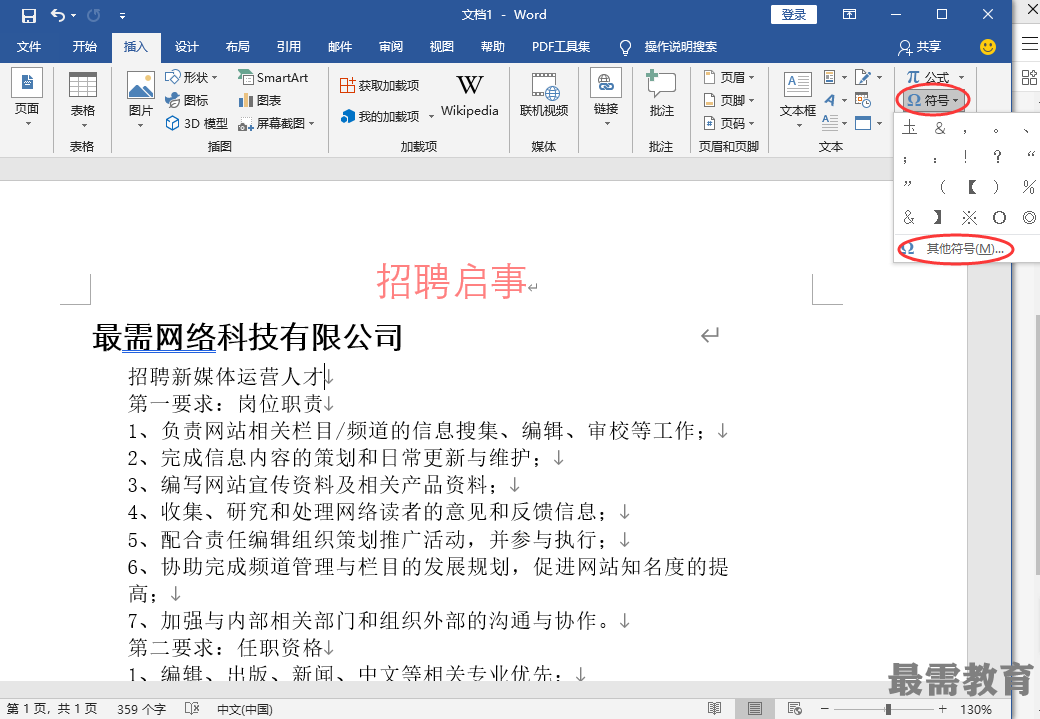Click the 操作说明搜索 search box
Image resolution: width=1040 pixels, height=719 pixels.
[x=681, y=46]
